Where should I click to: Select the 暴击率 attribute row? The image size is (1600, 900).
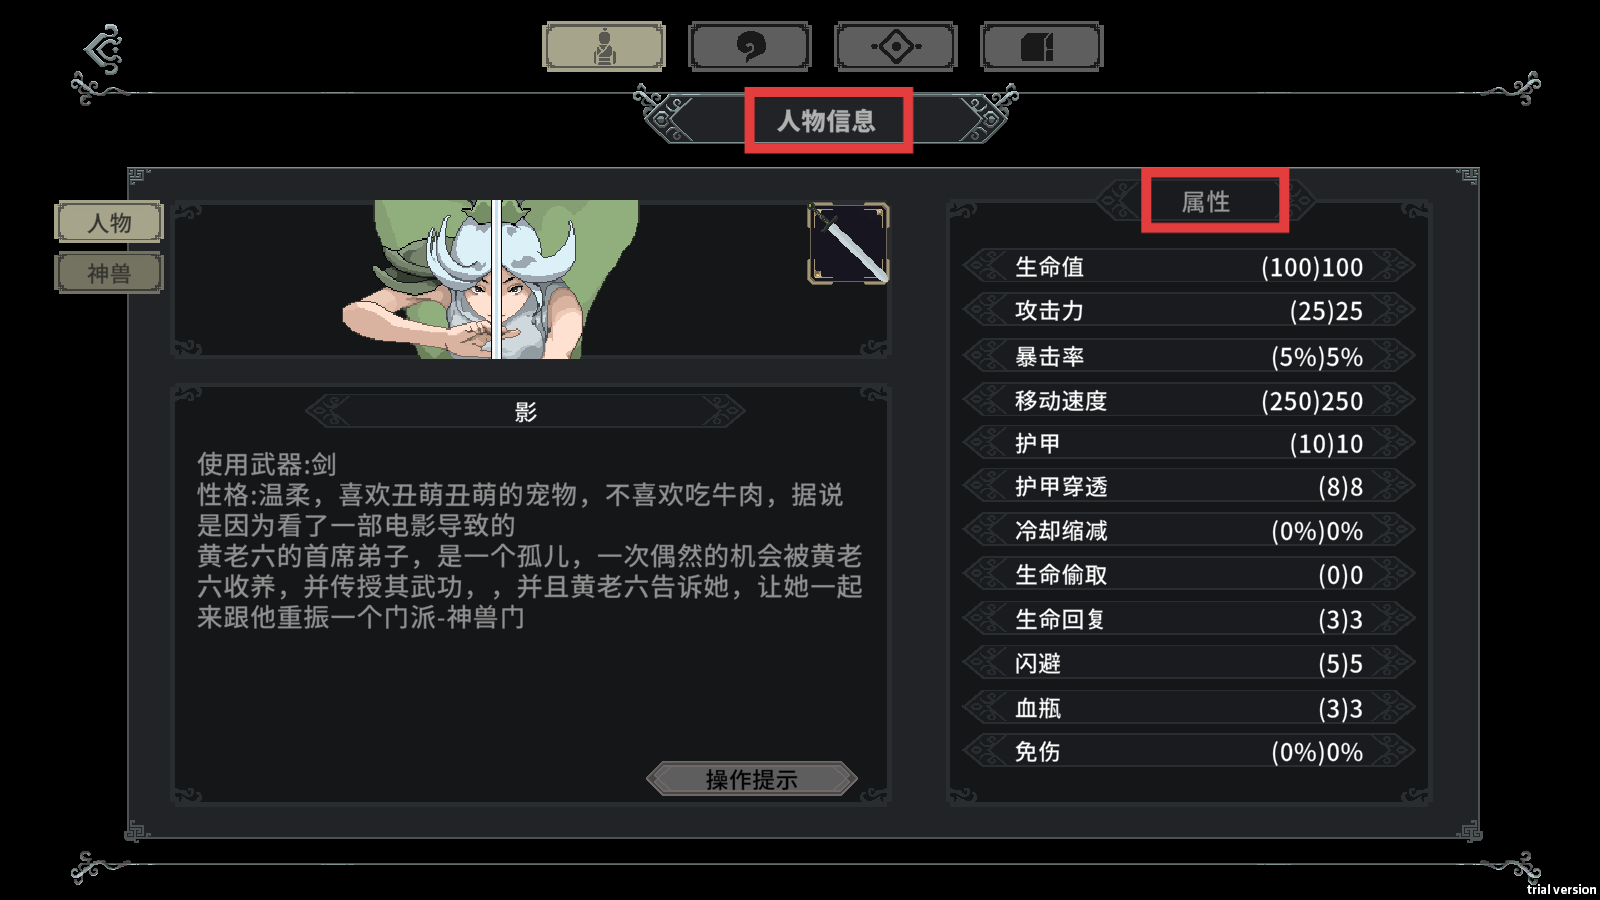pos(1189,356)
